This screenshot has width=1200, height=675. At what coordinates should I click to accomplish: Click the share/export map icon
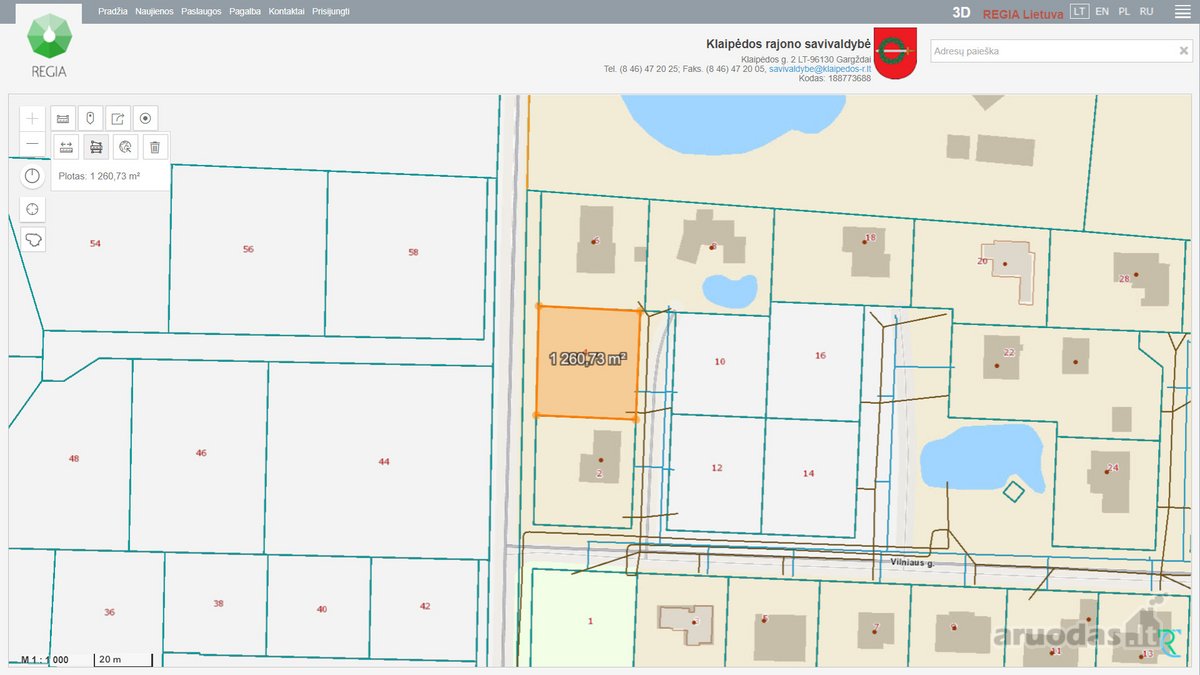[118, 118]
